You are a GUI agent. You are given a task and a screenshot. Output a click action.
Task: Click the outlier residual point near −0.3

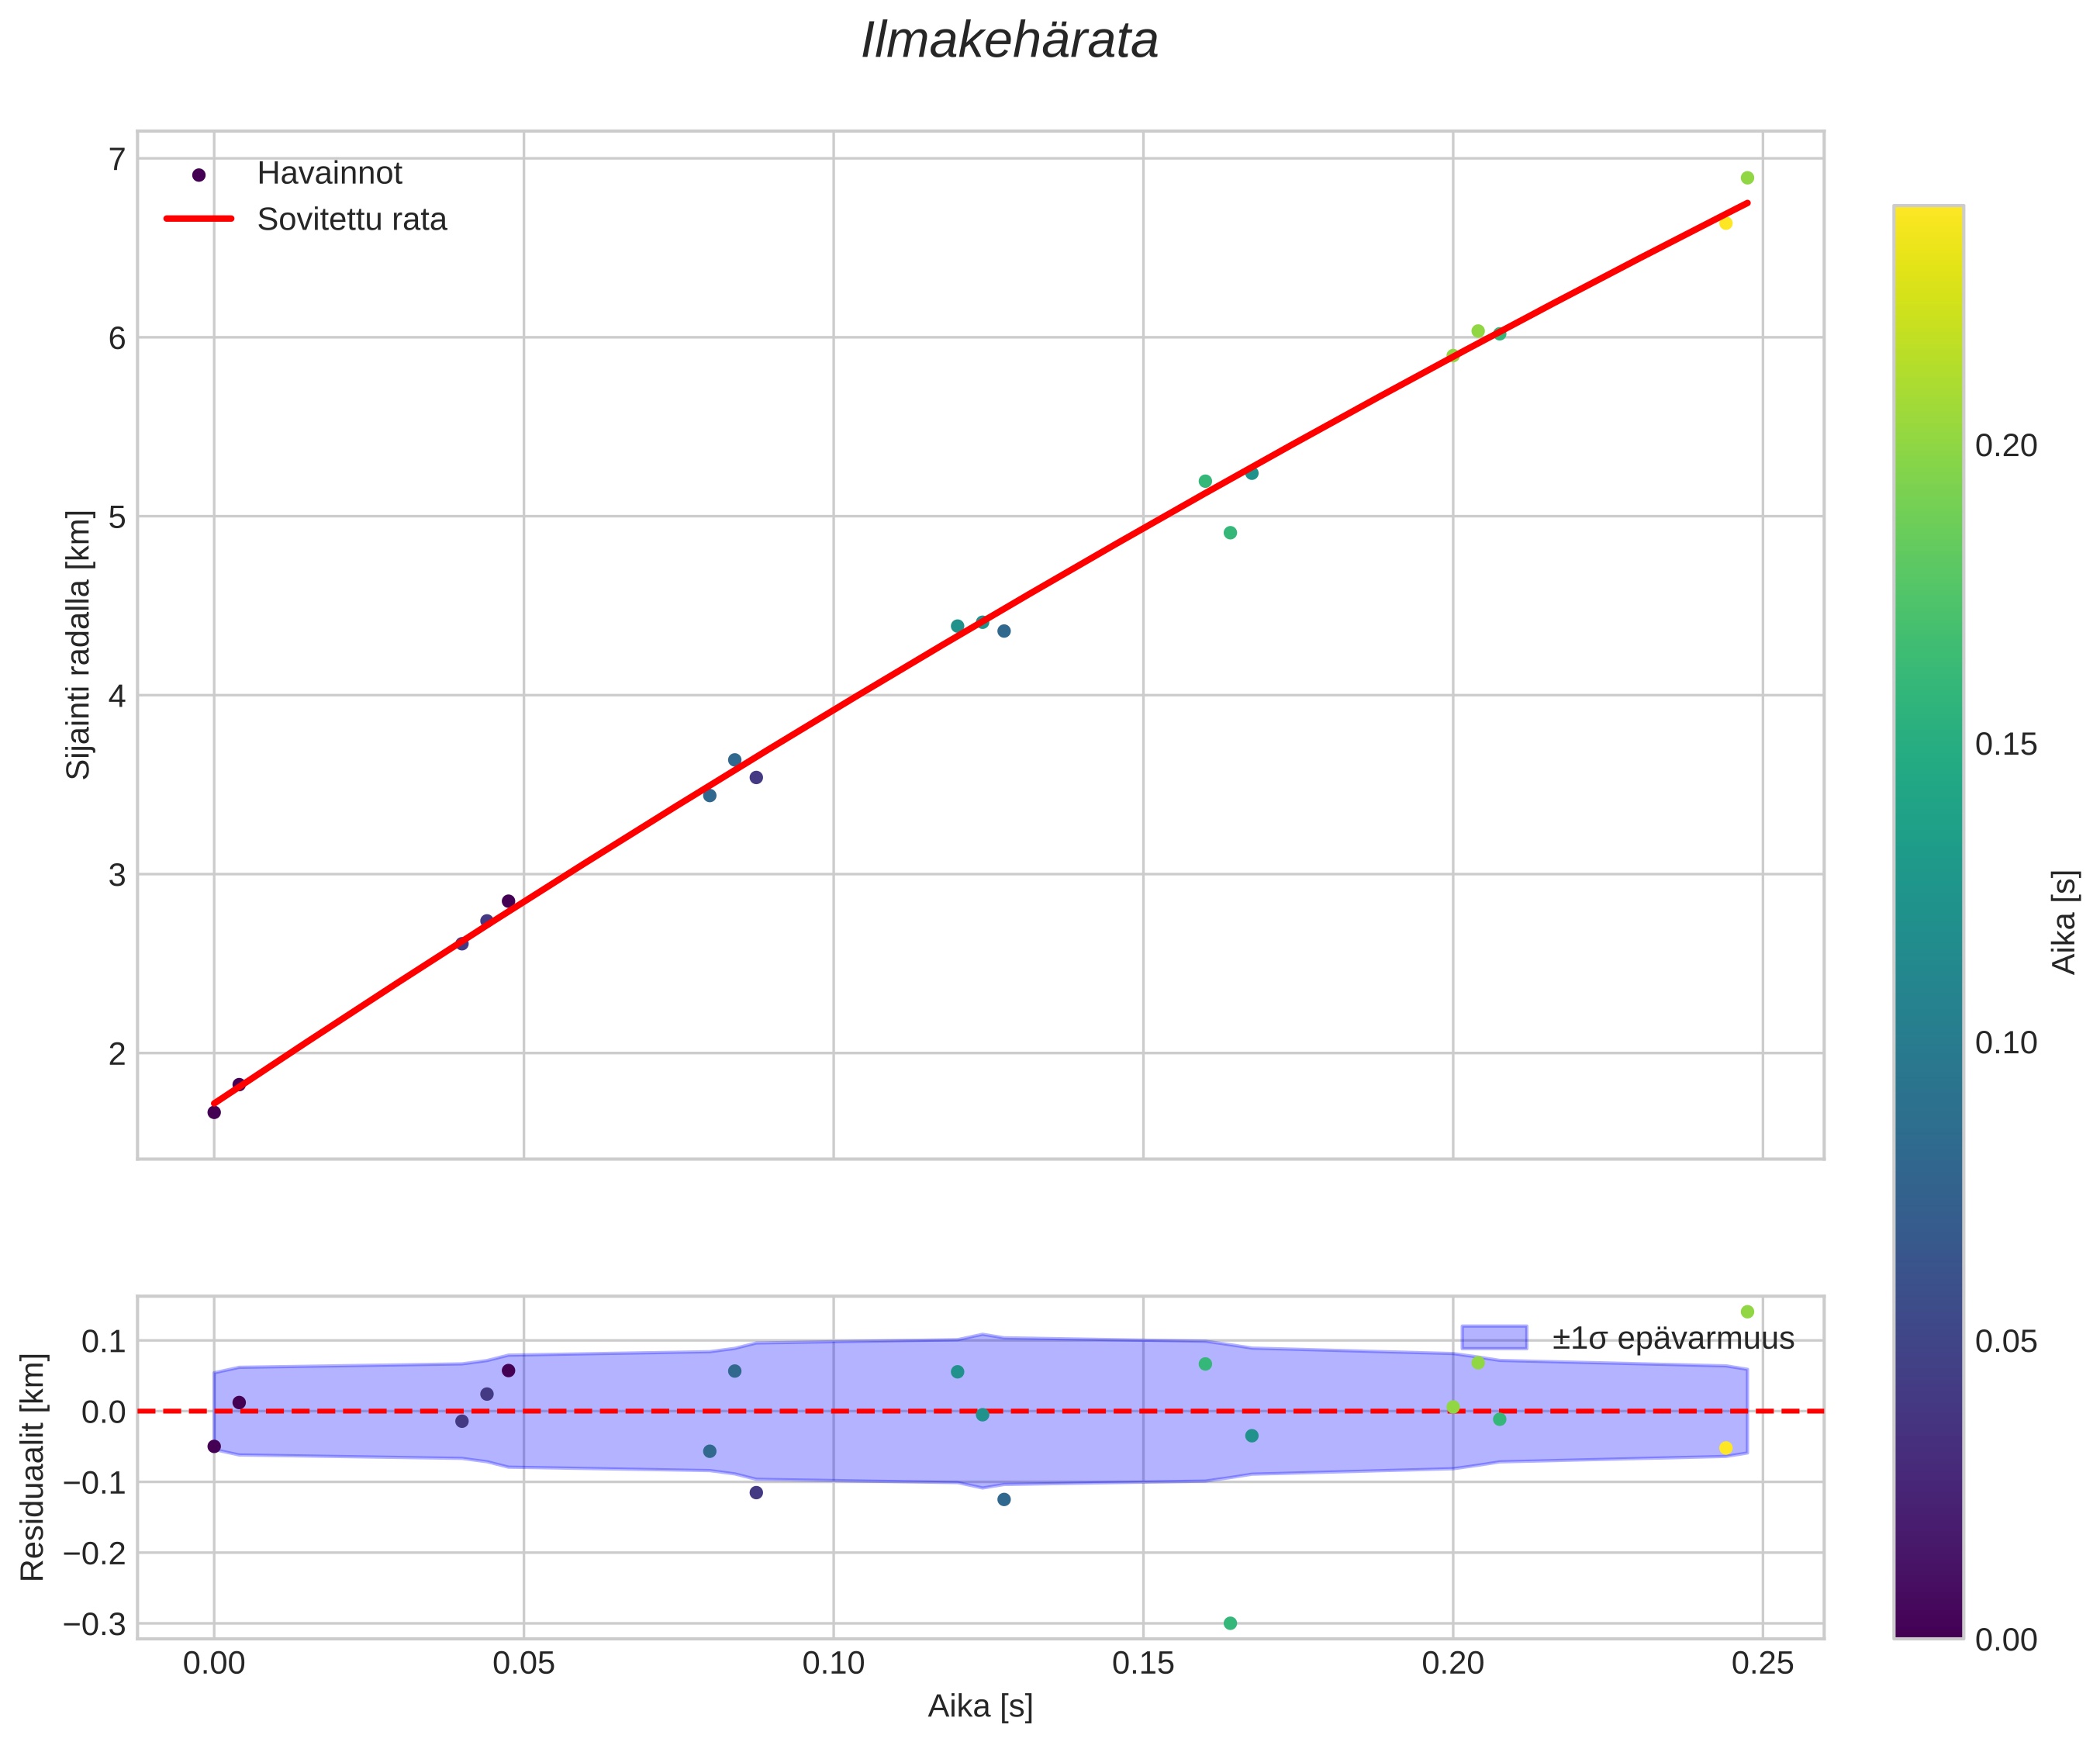coord(1230,1623)
